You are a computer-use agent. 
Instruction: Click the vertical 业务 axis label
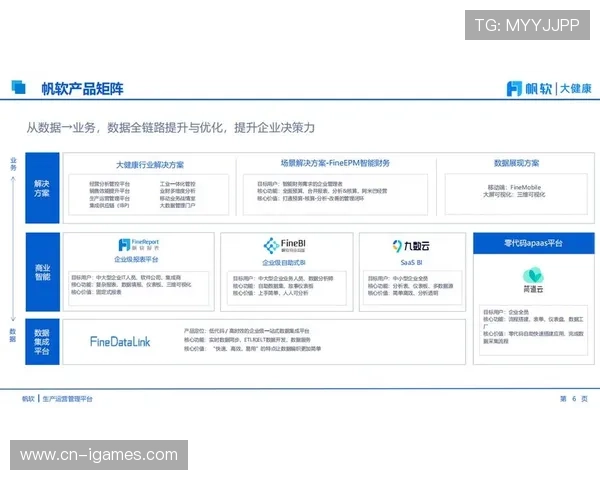pyautogui.click(x=13, y=164)
